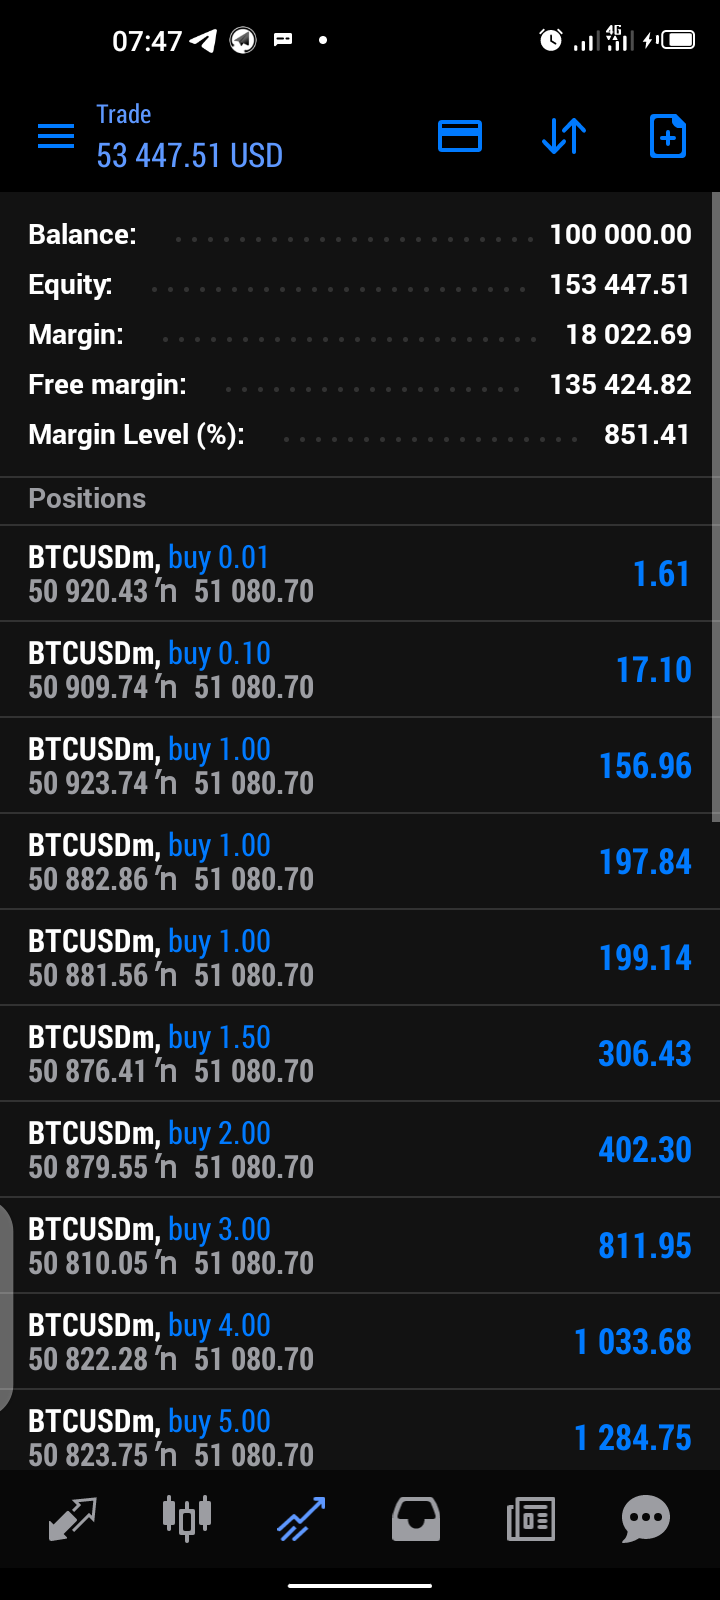Tap the deposit card icon
The image size is (720, 1600).
tap(460, 136)
